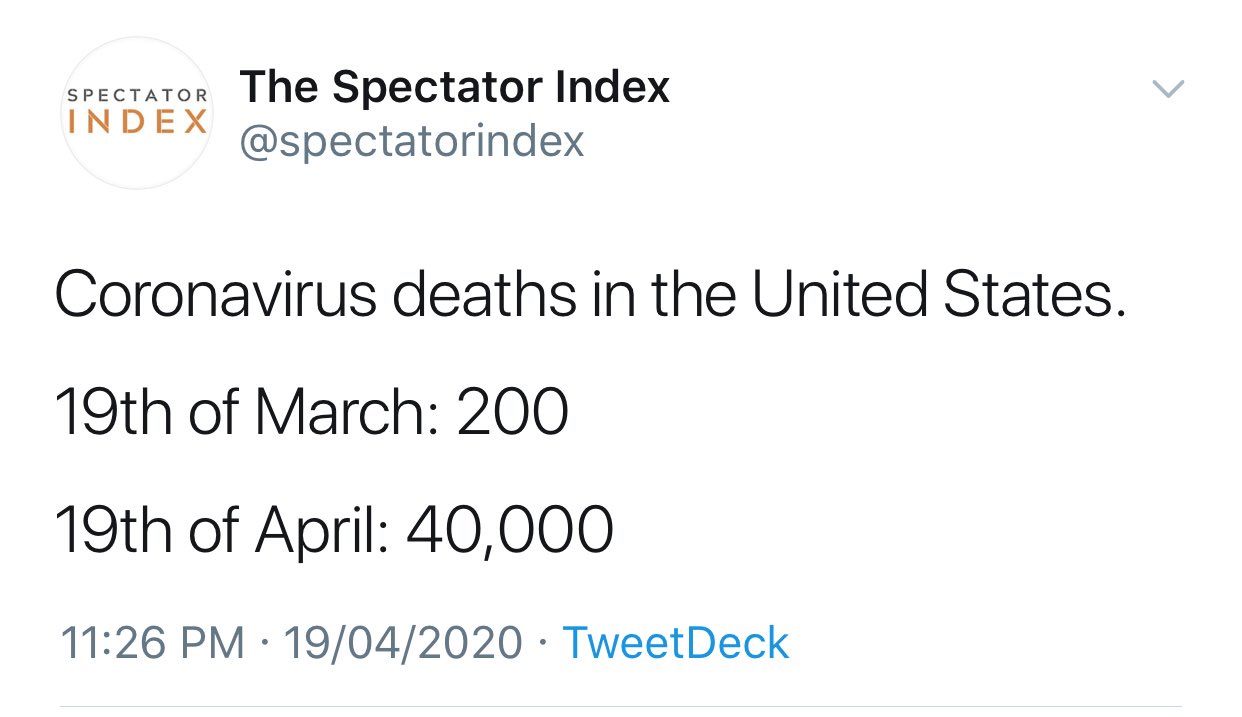Click the tweet timestamp 11:26 PM
Image resolution: width=1242 pixels, height=717 pixels.
click(x=150, y=643)
